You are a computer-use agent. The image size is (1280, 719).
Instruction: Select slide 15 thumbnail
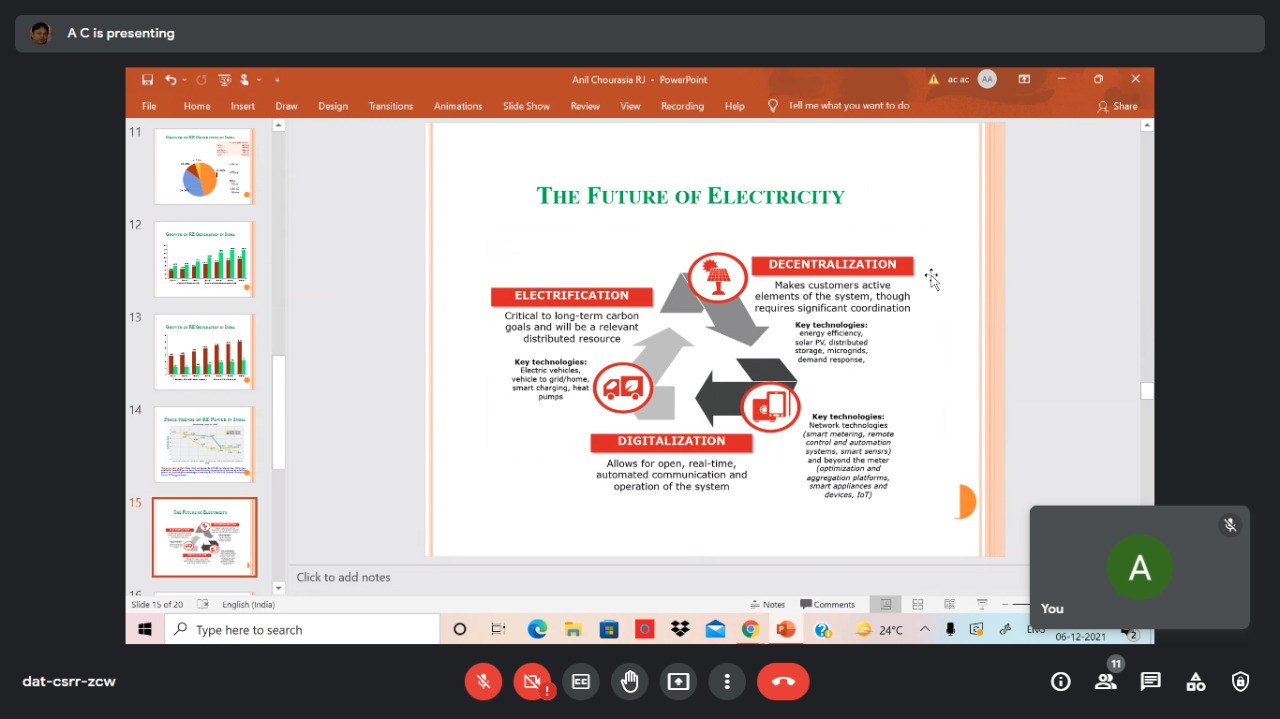204,537
